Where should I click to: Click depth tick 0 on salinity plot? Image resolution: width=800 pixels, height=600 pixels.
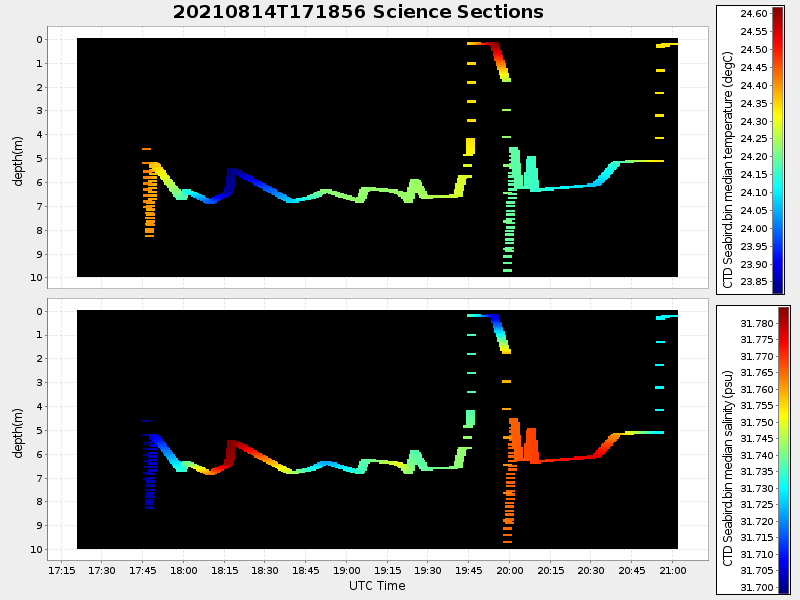39,311
